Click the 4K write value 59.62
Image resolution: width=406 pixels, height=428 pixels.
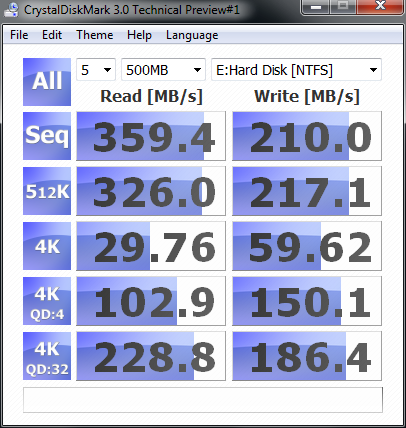307,246
